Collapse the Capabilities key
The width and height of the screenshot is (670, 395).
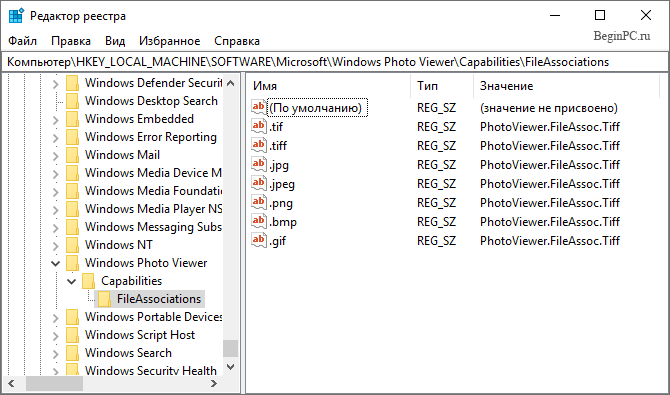(x=72, y=281)
